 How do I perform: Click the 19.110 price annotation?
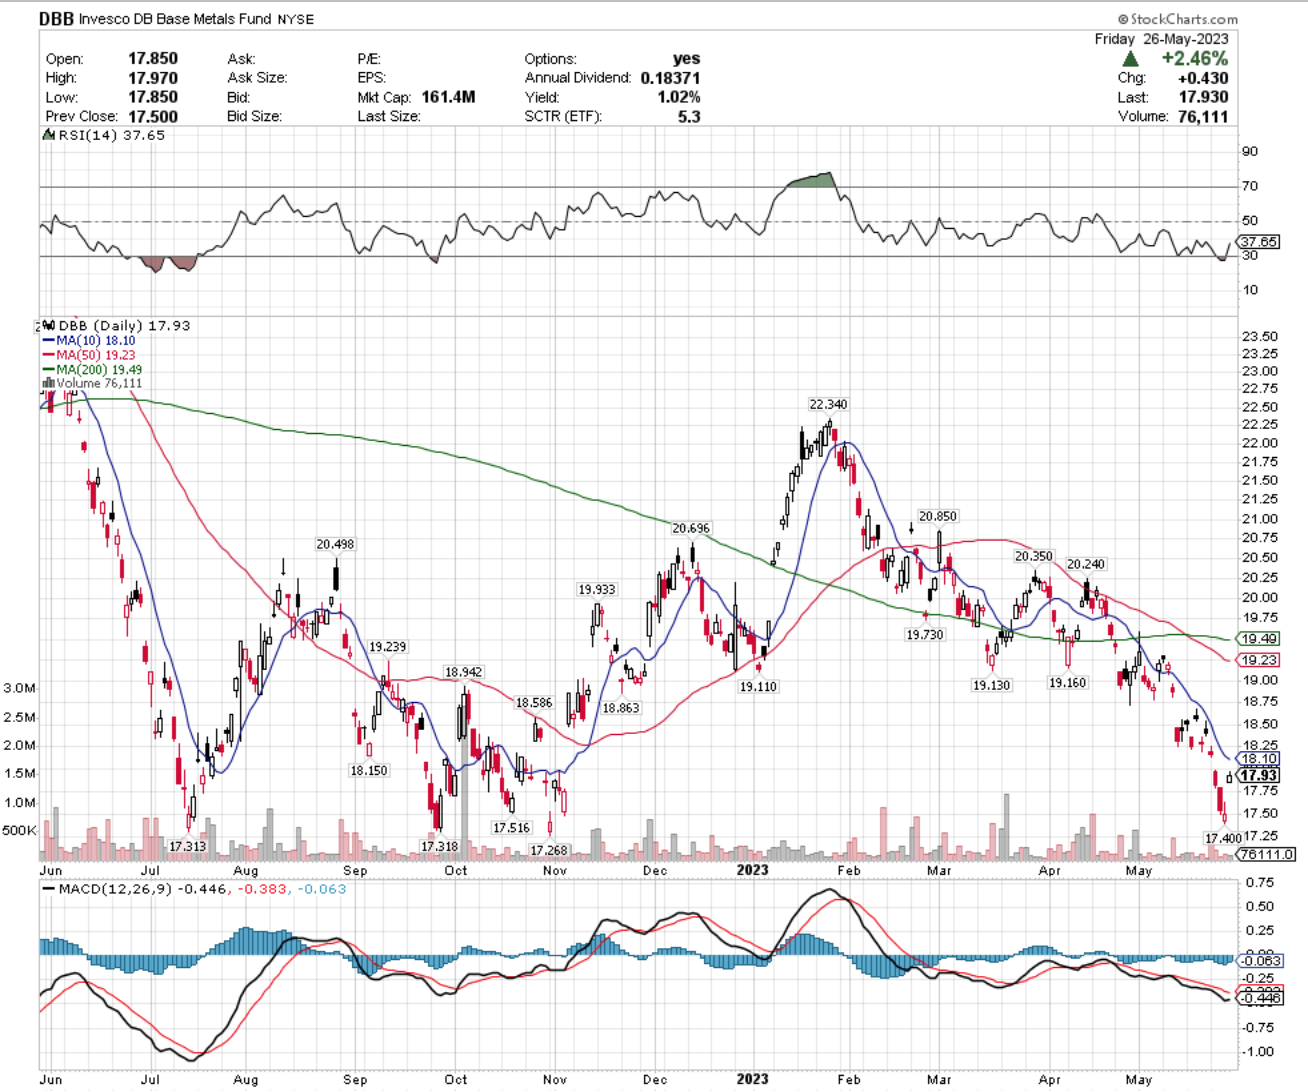(x=758, y=687)
